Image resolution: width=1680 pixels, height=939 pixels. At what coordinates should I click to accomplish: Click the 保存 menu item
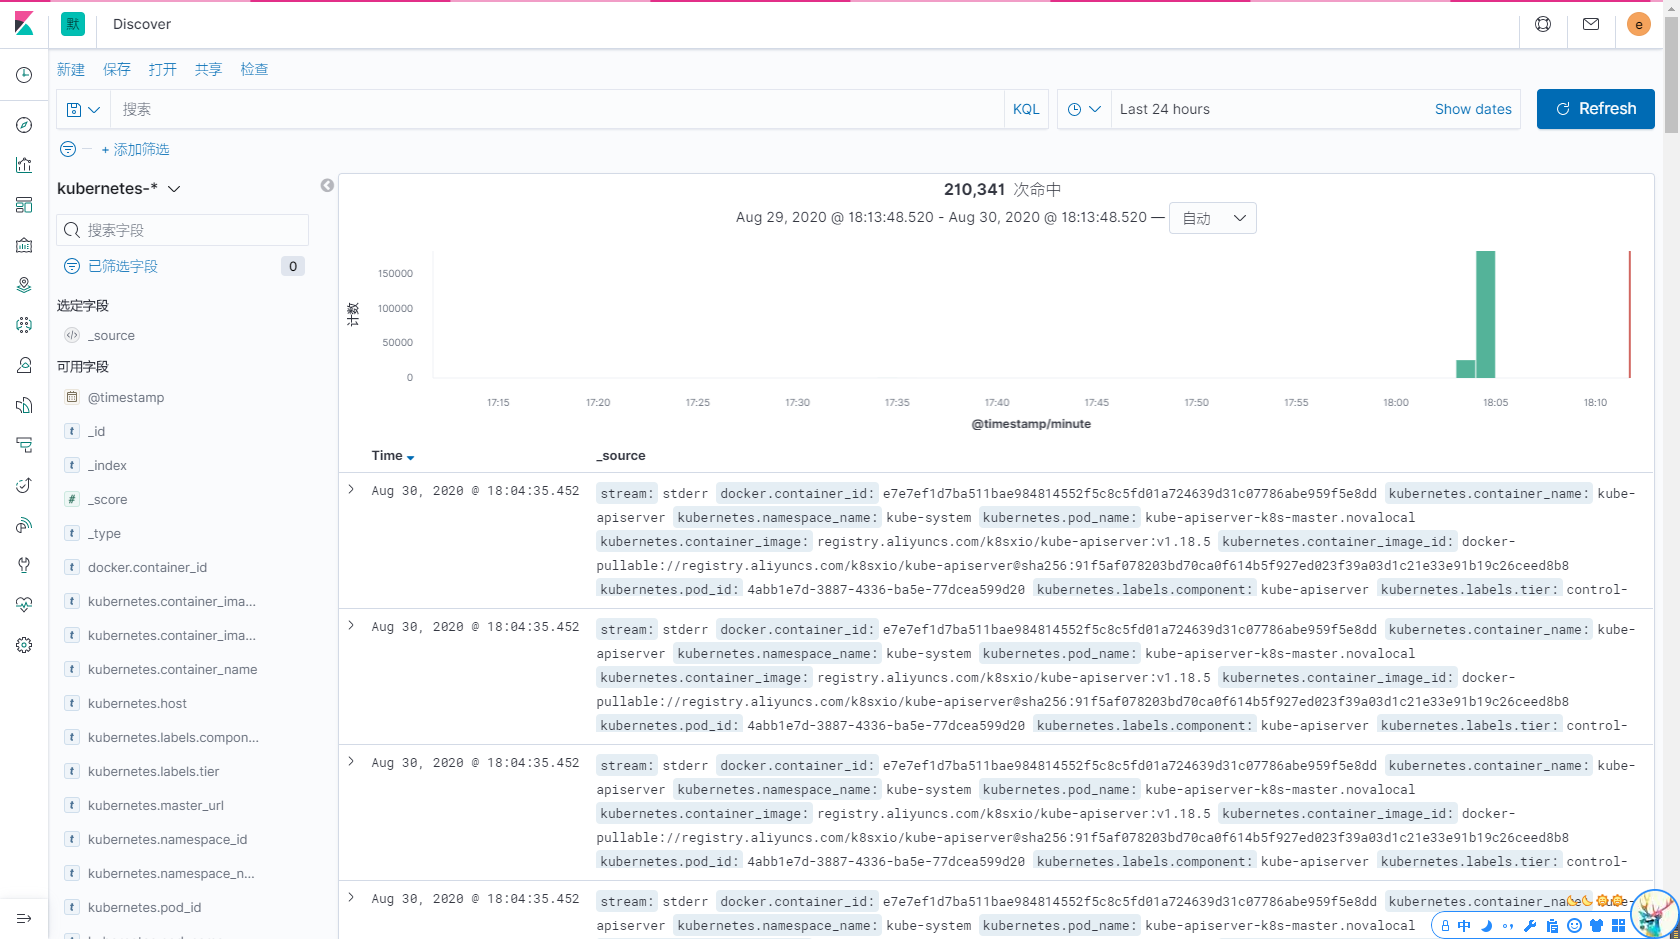click(x=117, y=69)
